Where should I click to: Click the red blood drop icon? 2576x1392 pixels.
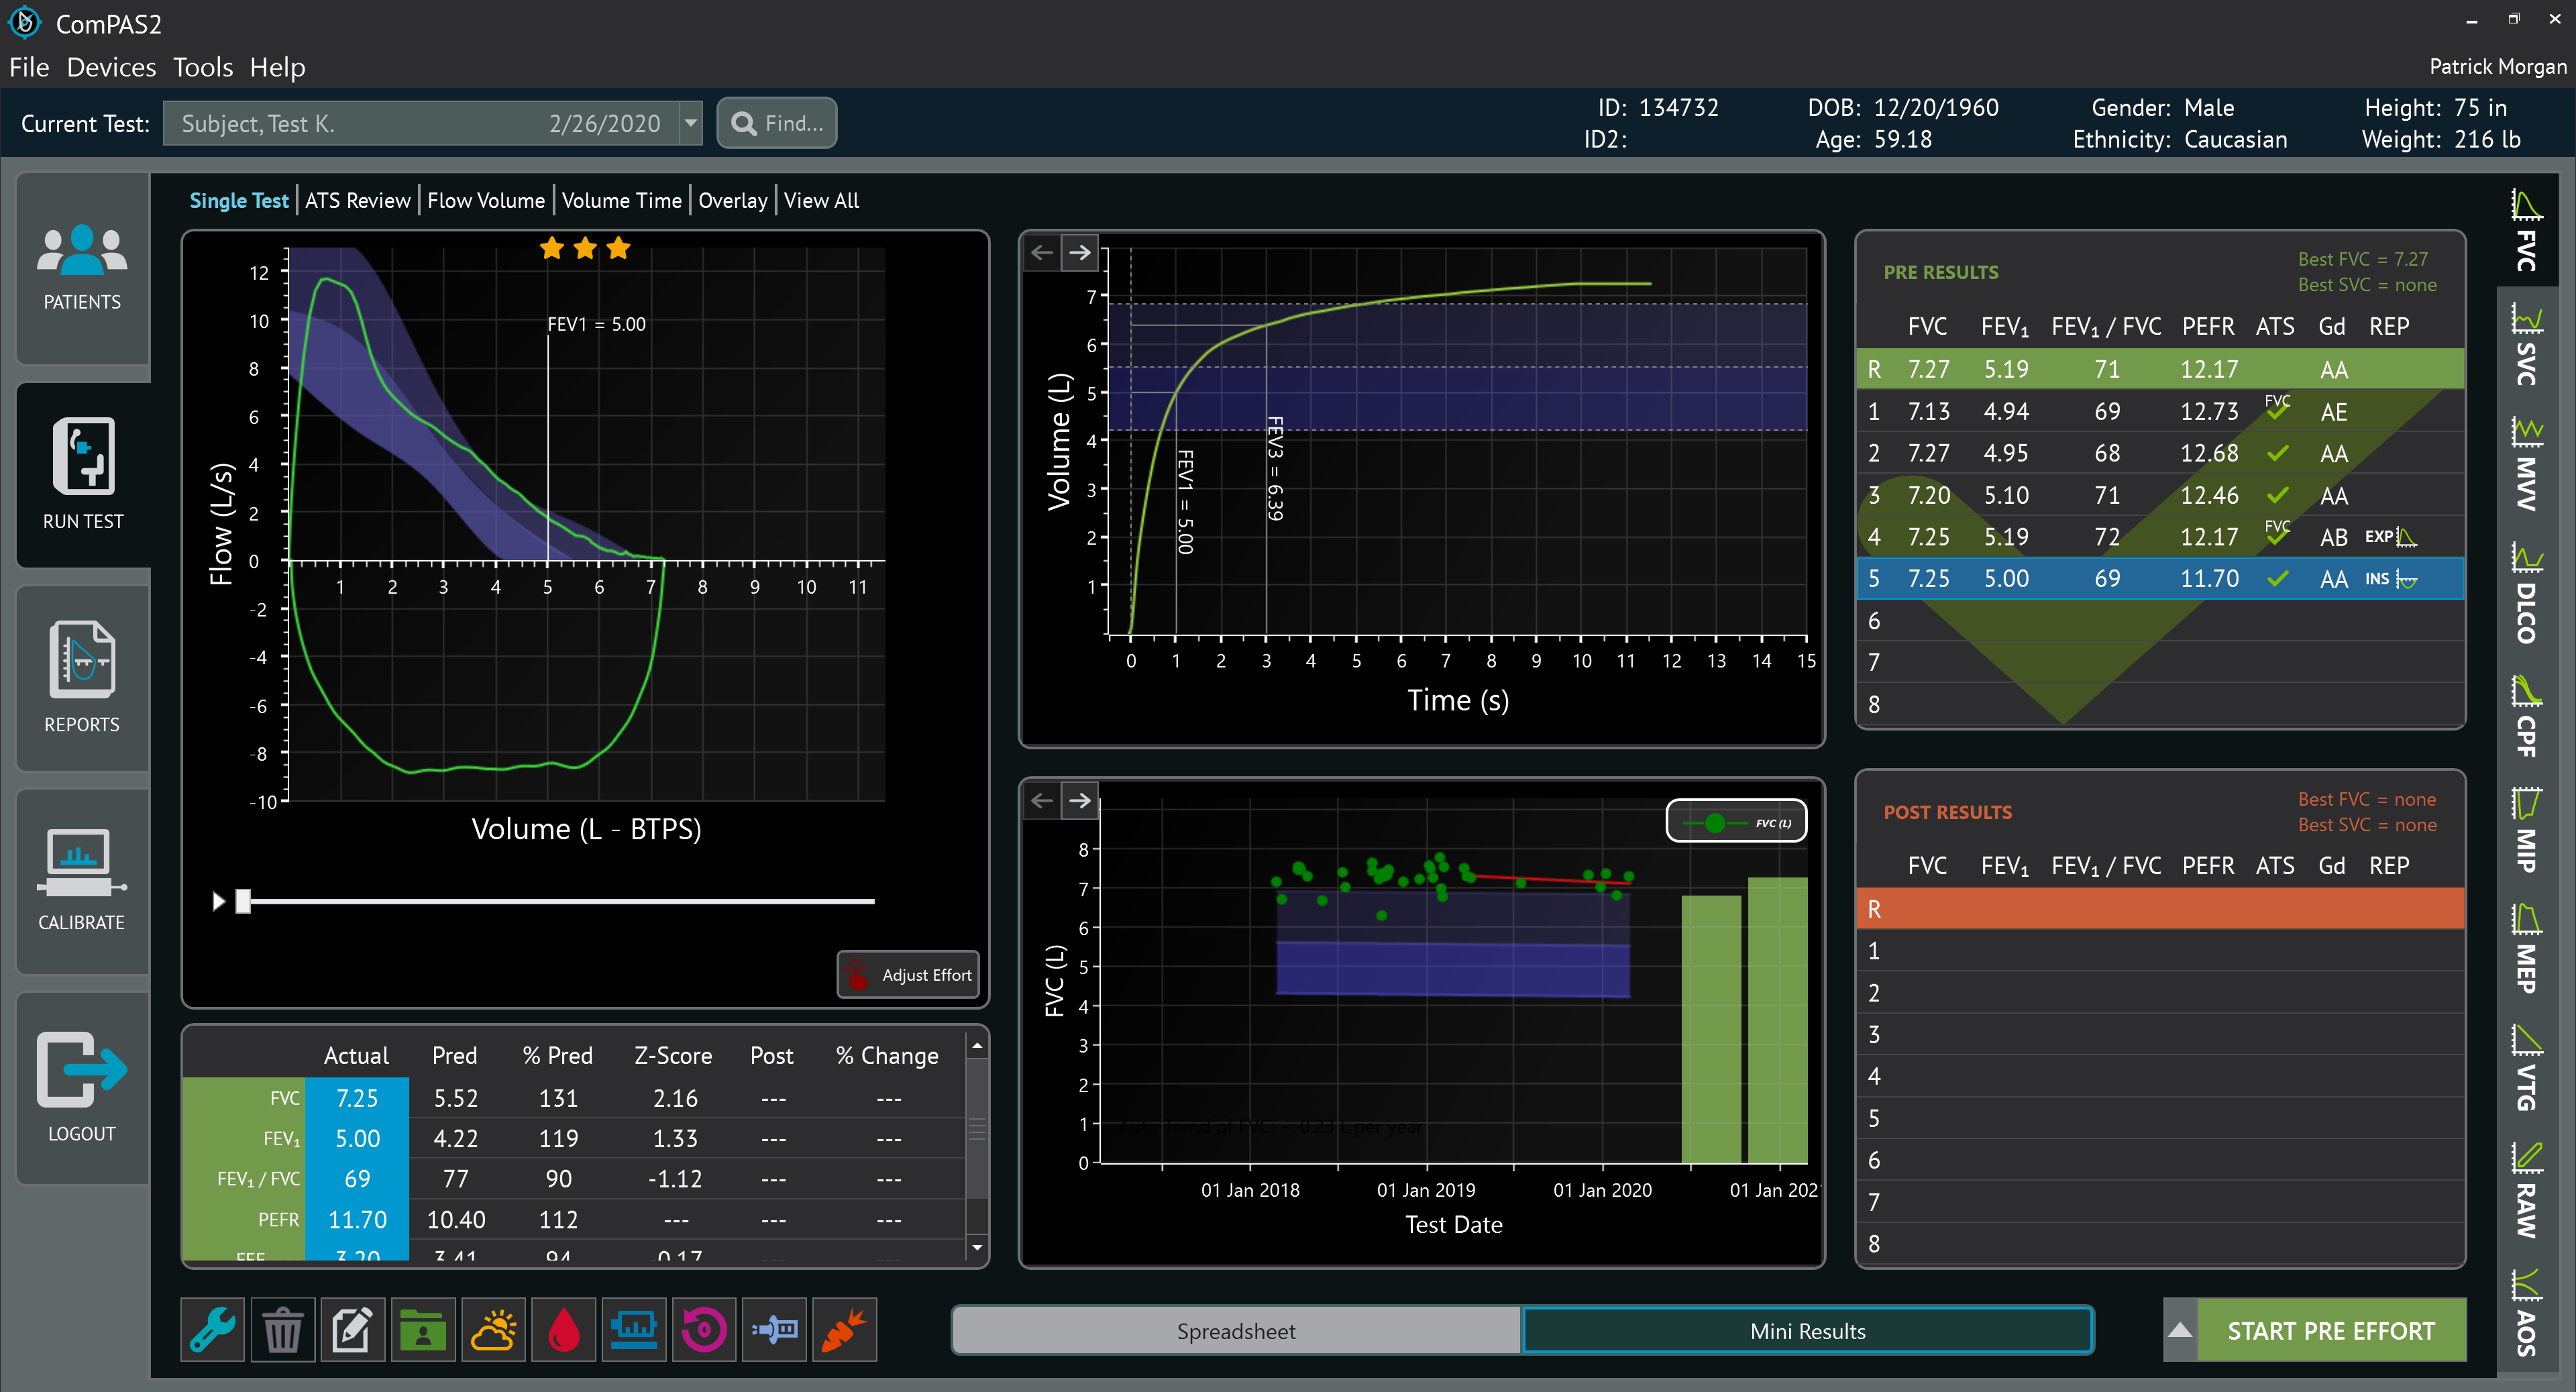(x=564, y=1329)
